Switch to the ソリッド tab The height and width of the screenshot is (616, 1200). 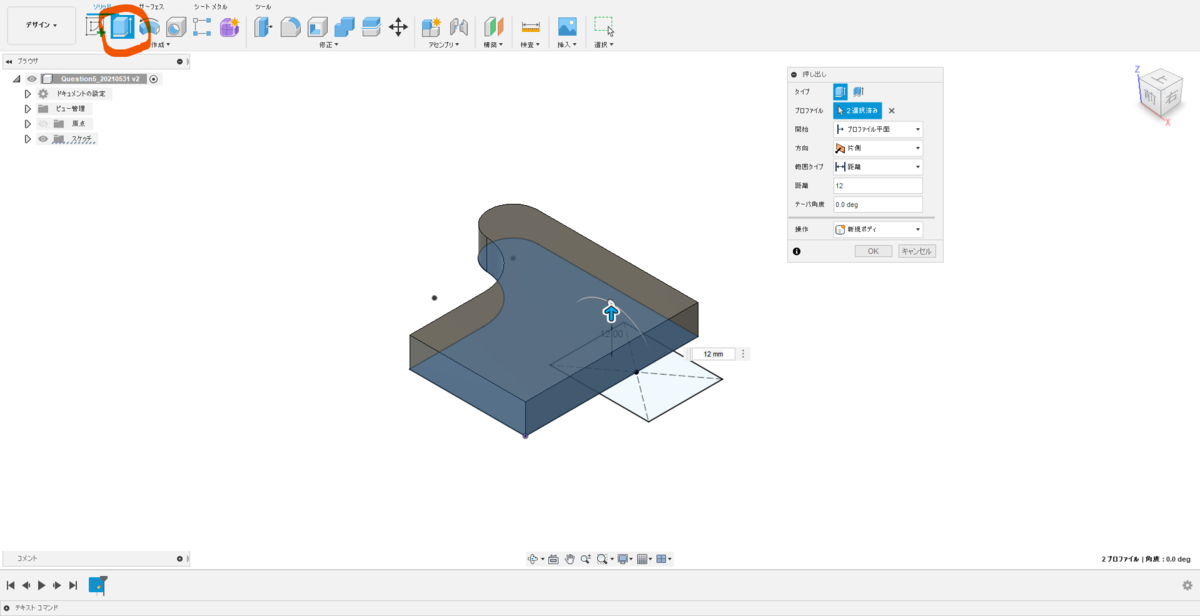(x=103, y=6)
